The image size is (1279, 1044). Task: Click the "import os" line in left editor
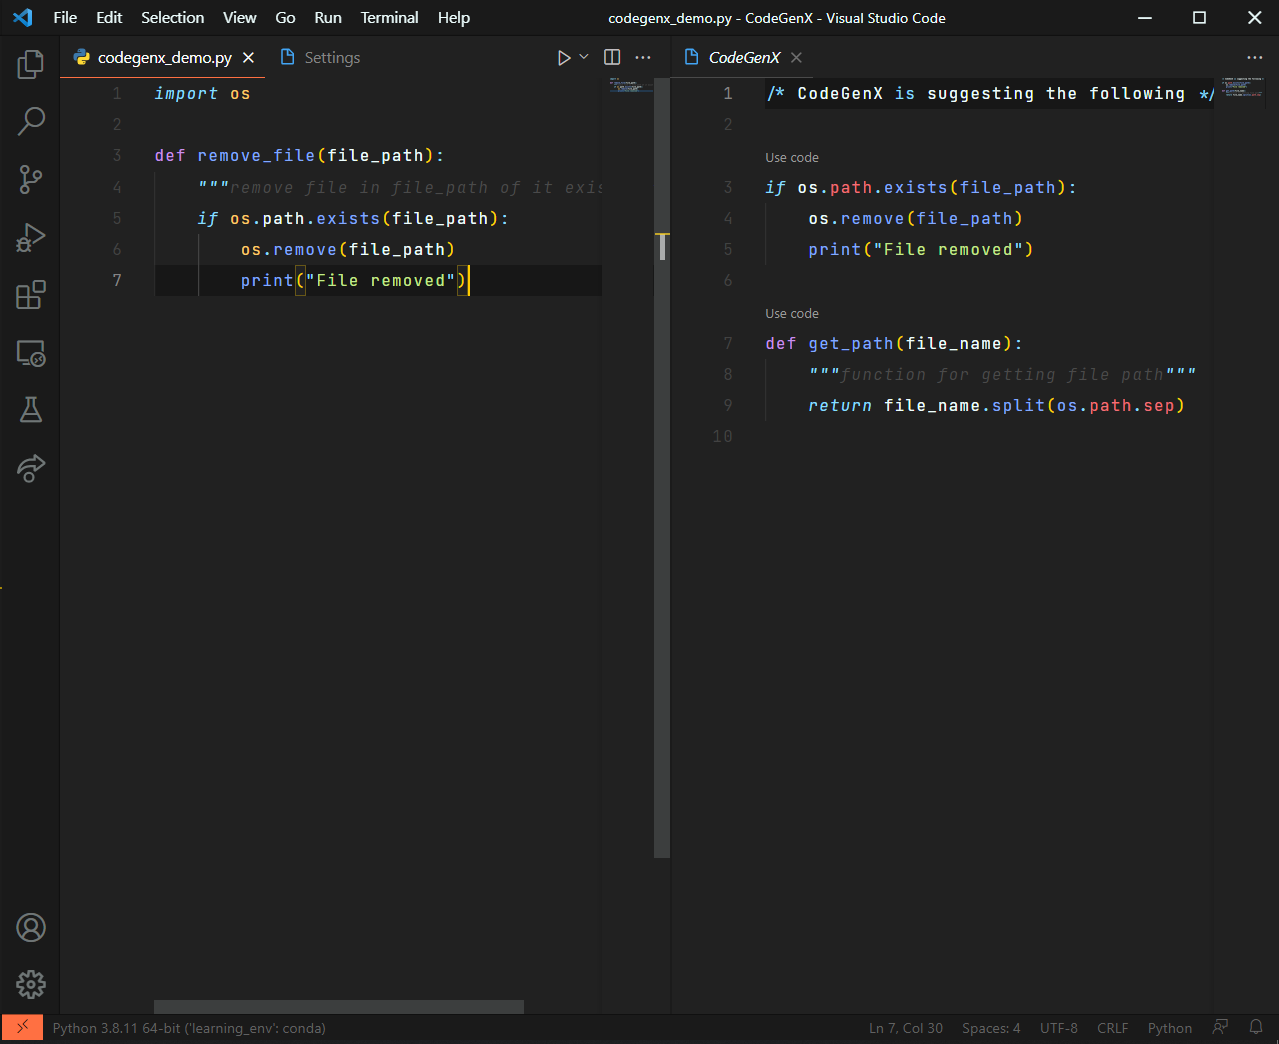tap(202, 94)
